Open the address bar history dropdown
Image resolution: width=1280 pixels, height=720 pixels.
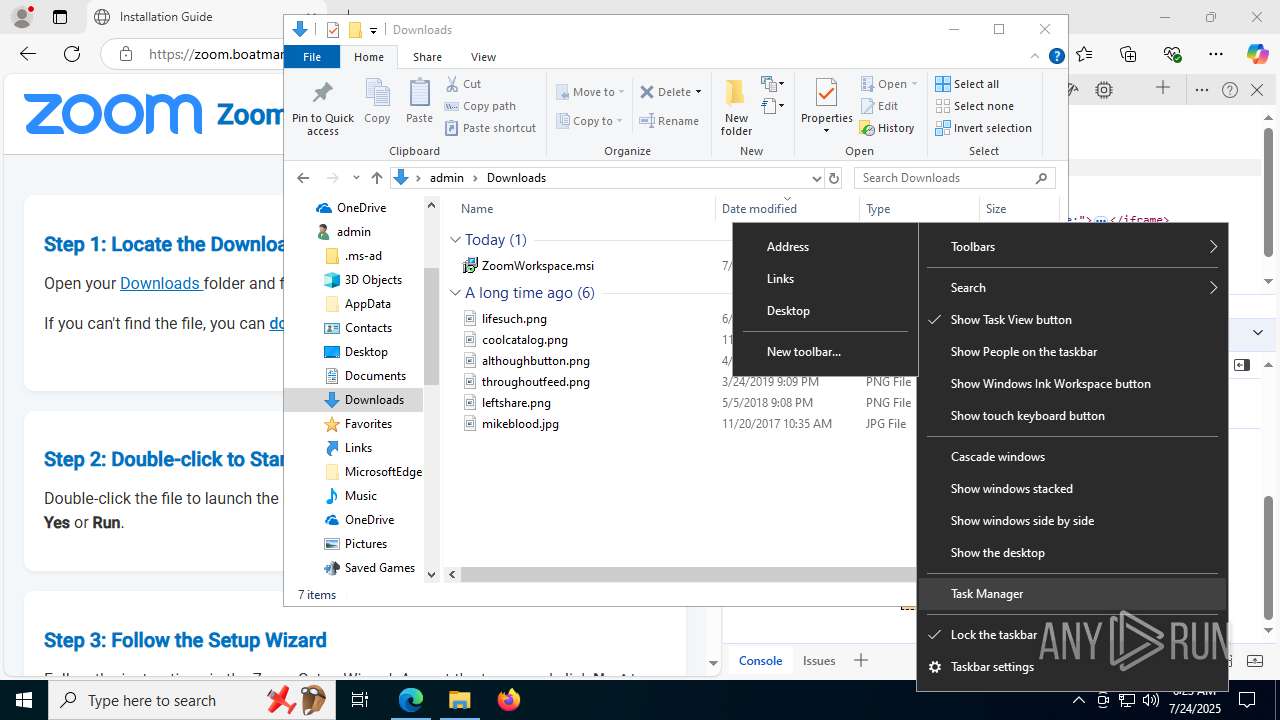(816, 178)
